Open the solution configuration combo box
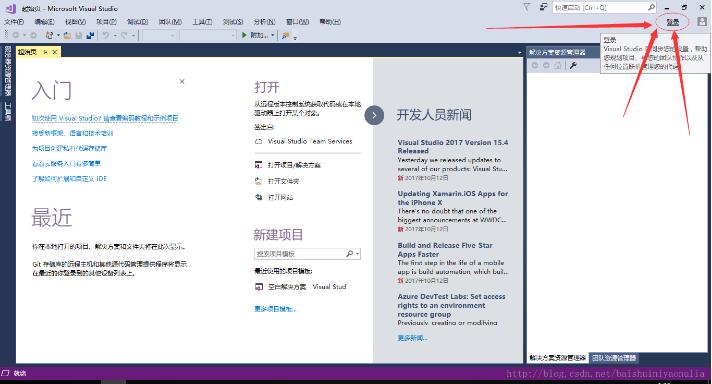The width and height of the screenshot is (712, 384). [159, 35]
